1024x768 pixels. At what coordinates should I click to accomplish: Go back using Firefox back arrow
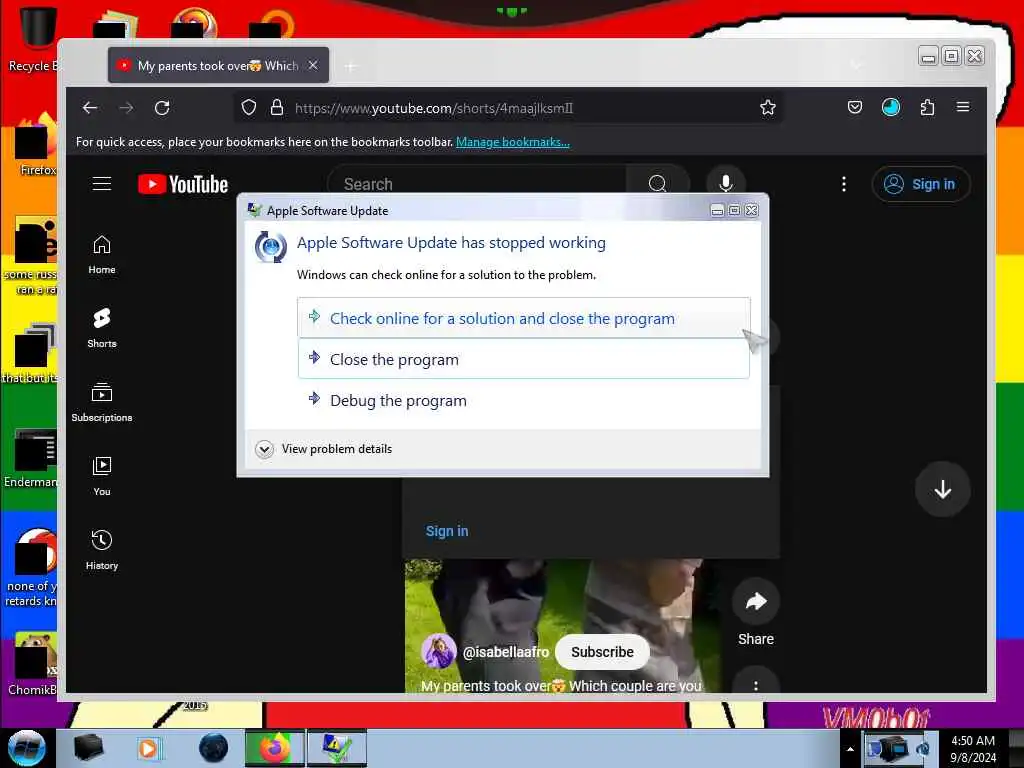click(x=90, y=108)
